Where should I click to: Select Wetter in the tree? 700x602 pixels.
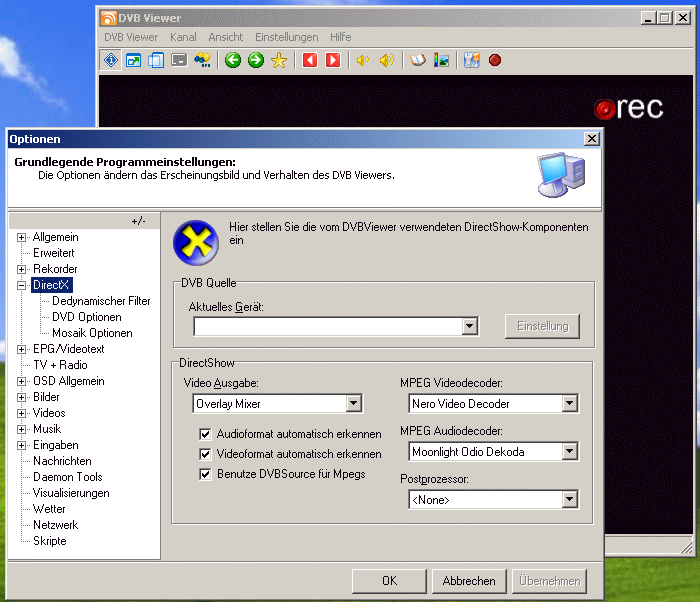point(49,509)
